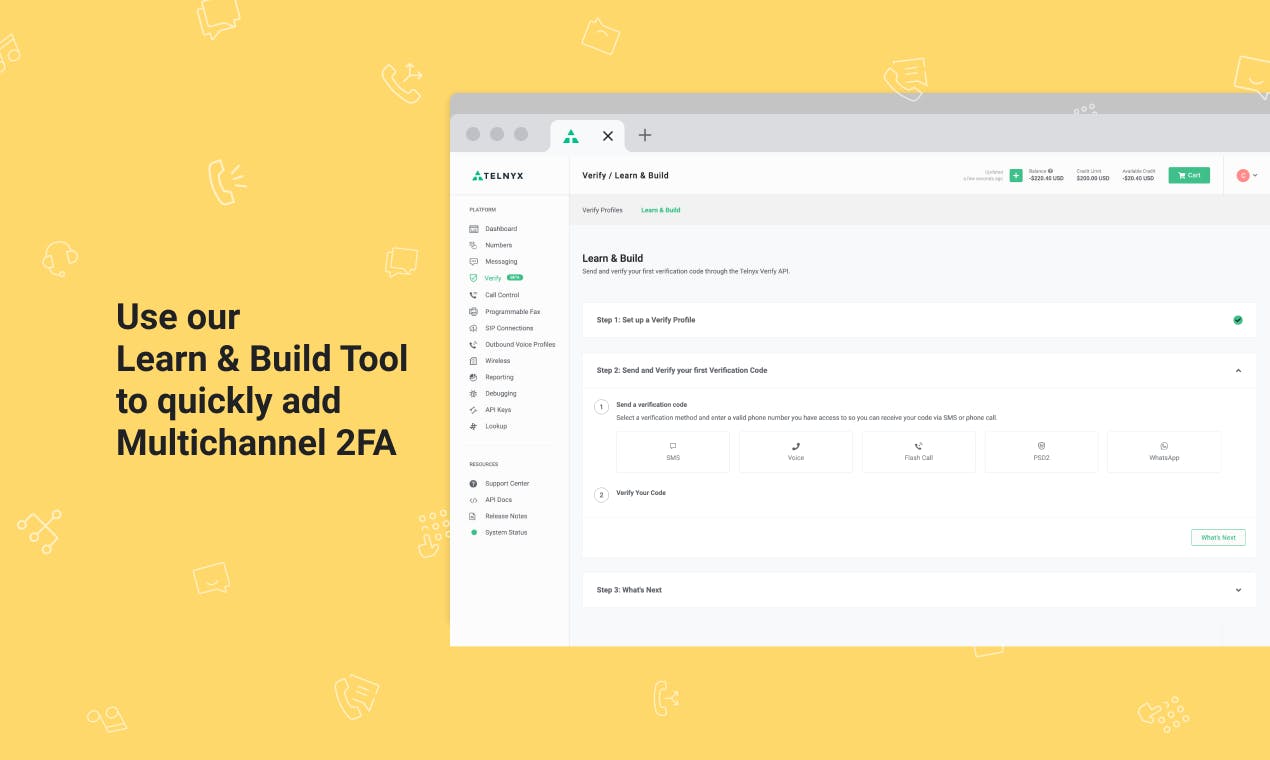Go to the Telnyx logo home
This screenshot has width=1270, height=760.
(498, 176)
